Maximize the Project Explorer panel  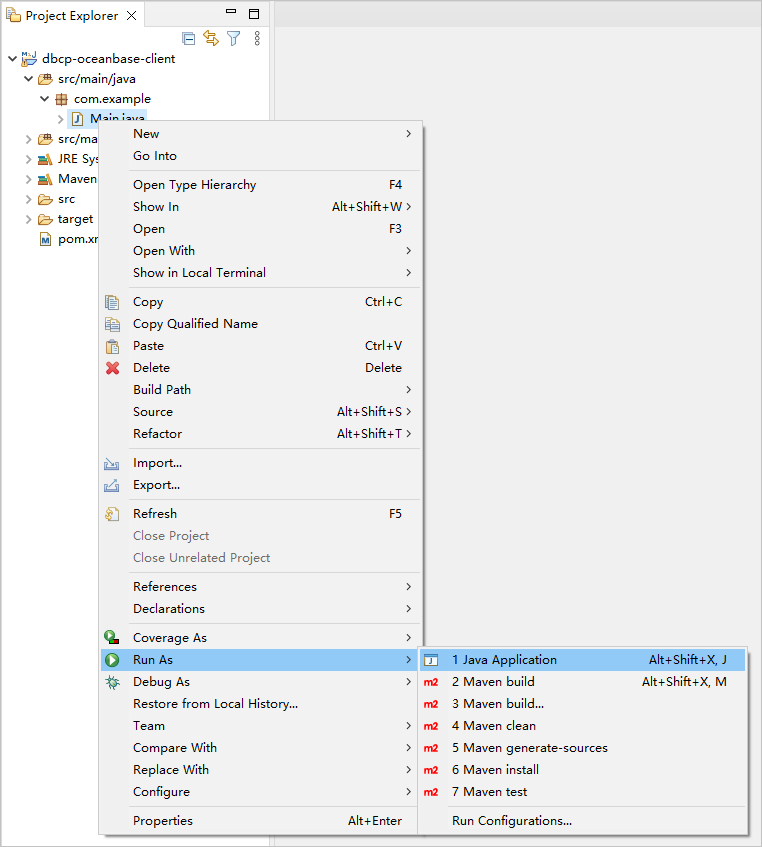pyautogui.click(x=254, y=14)
